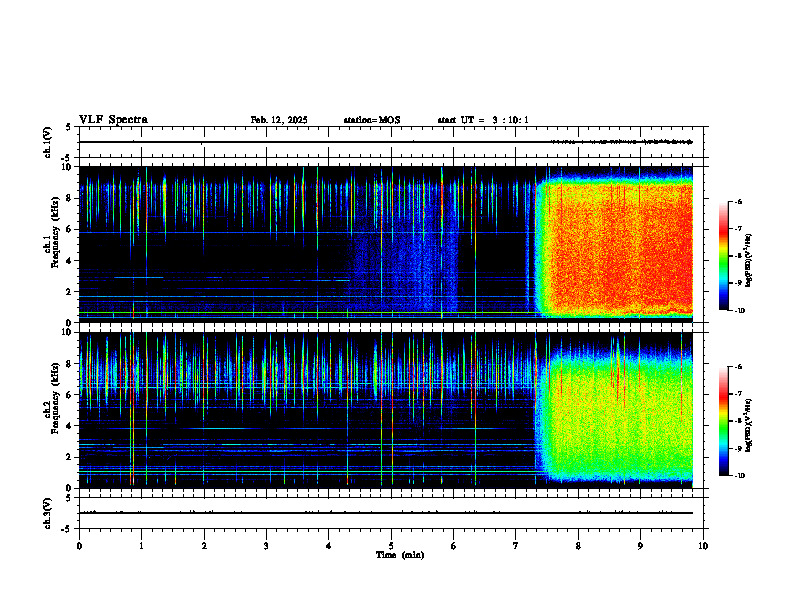
Task: Click the "ch.3(V)" axis label
Action: click(47, 513)
